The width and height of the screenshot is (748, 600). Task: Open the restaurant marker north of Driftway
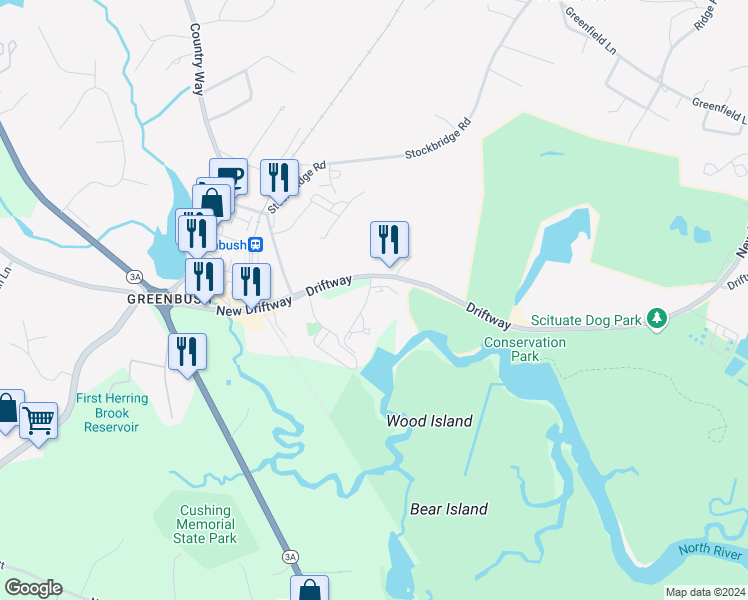[x=389, y=240]
